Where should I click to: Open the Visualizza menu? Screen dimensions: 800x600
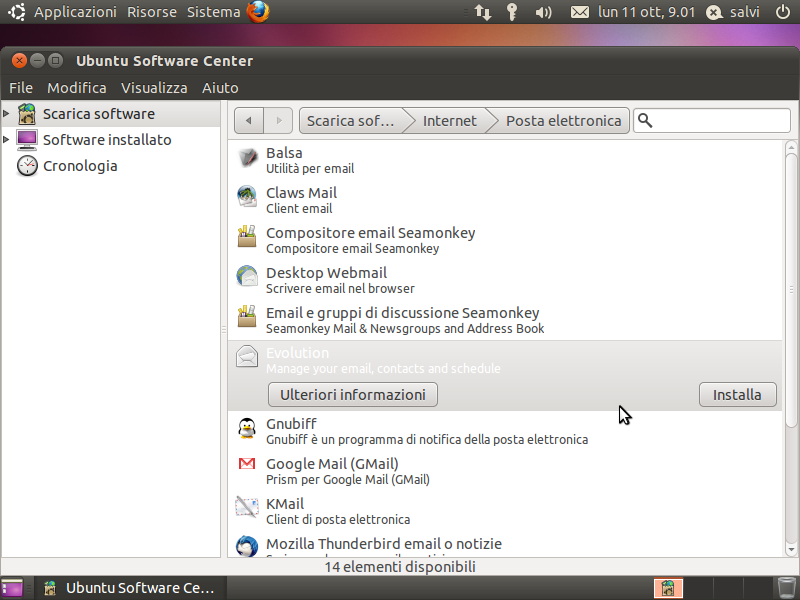point(154,88)
